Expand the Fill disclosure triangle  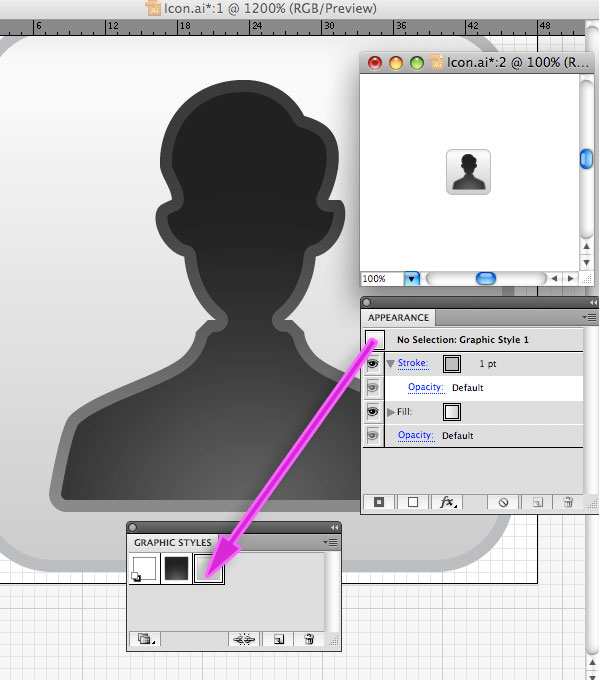390,412
